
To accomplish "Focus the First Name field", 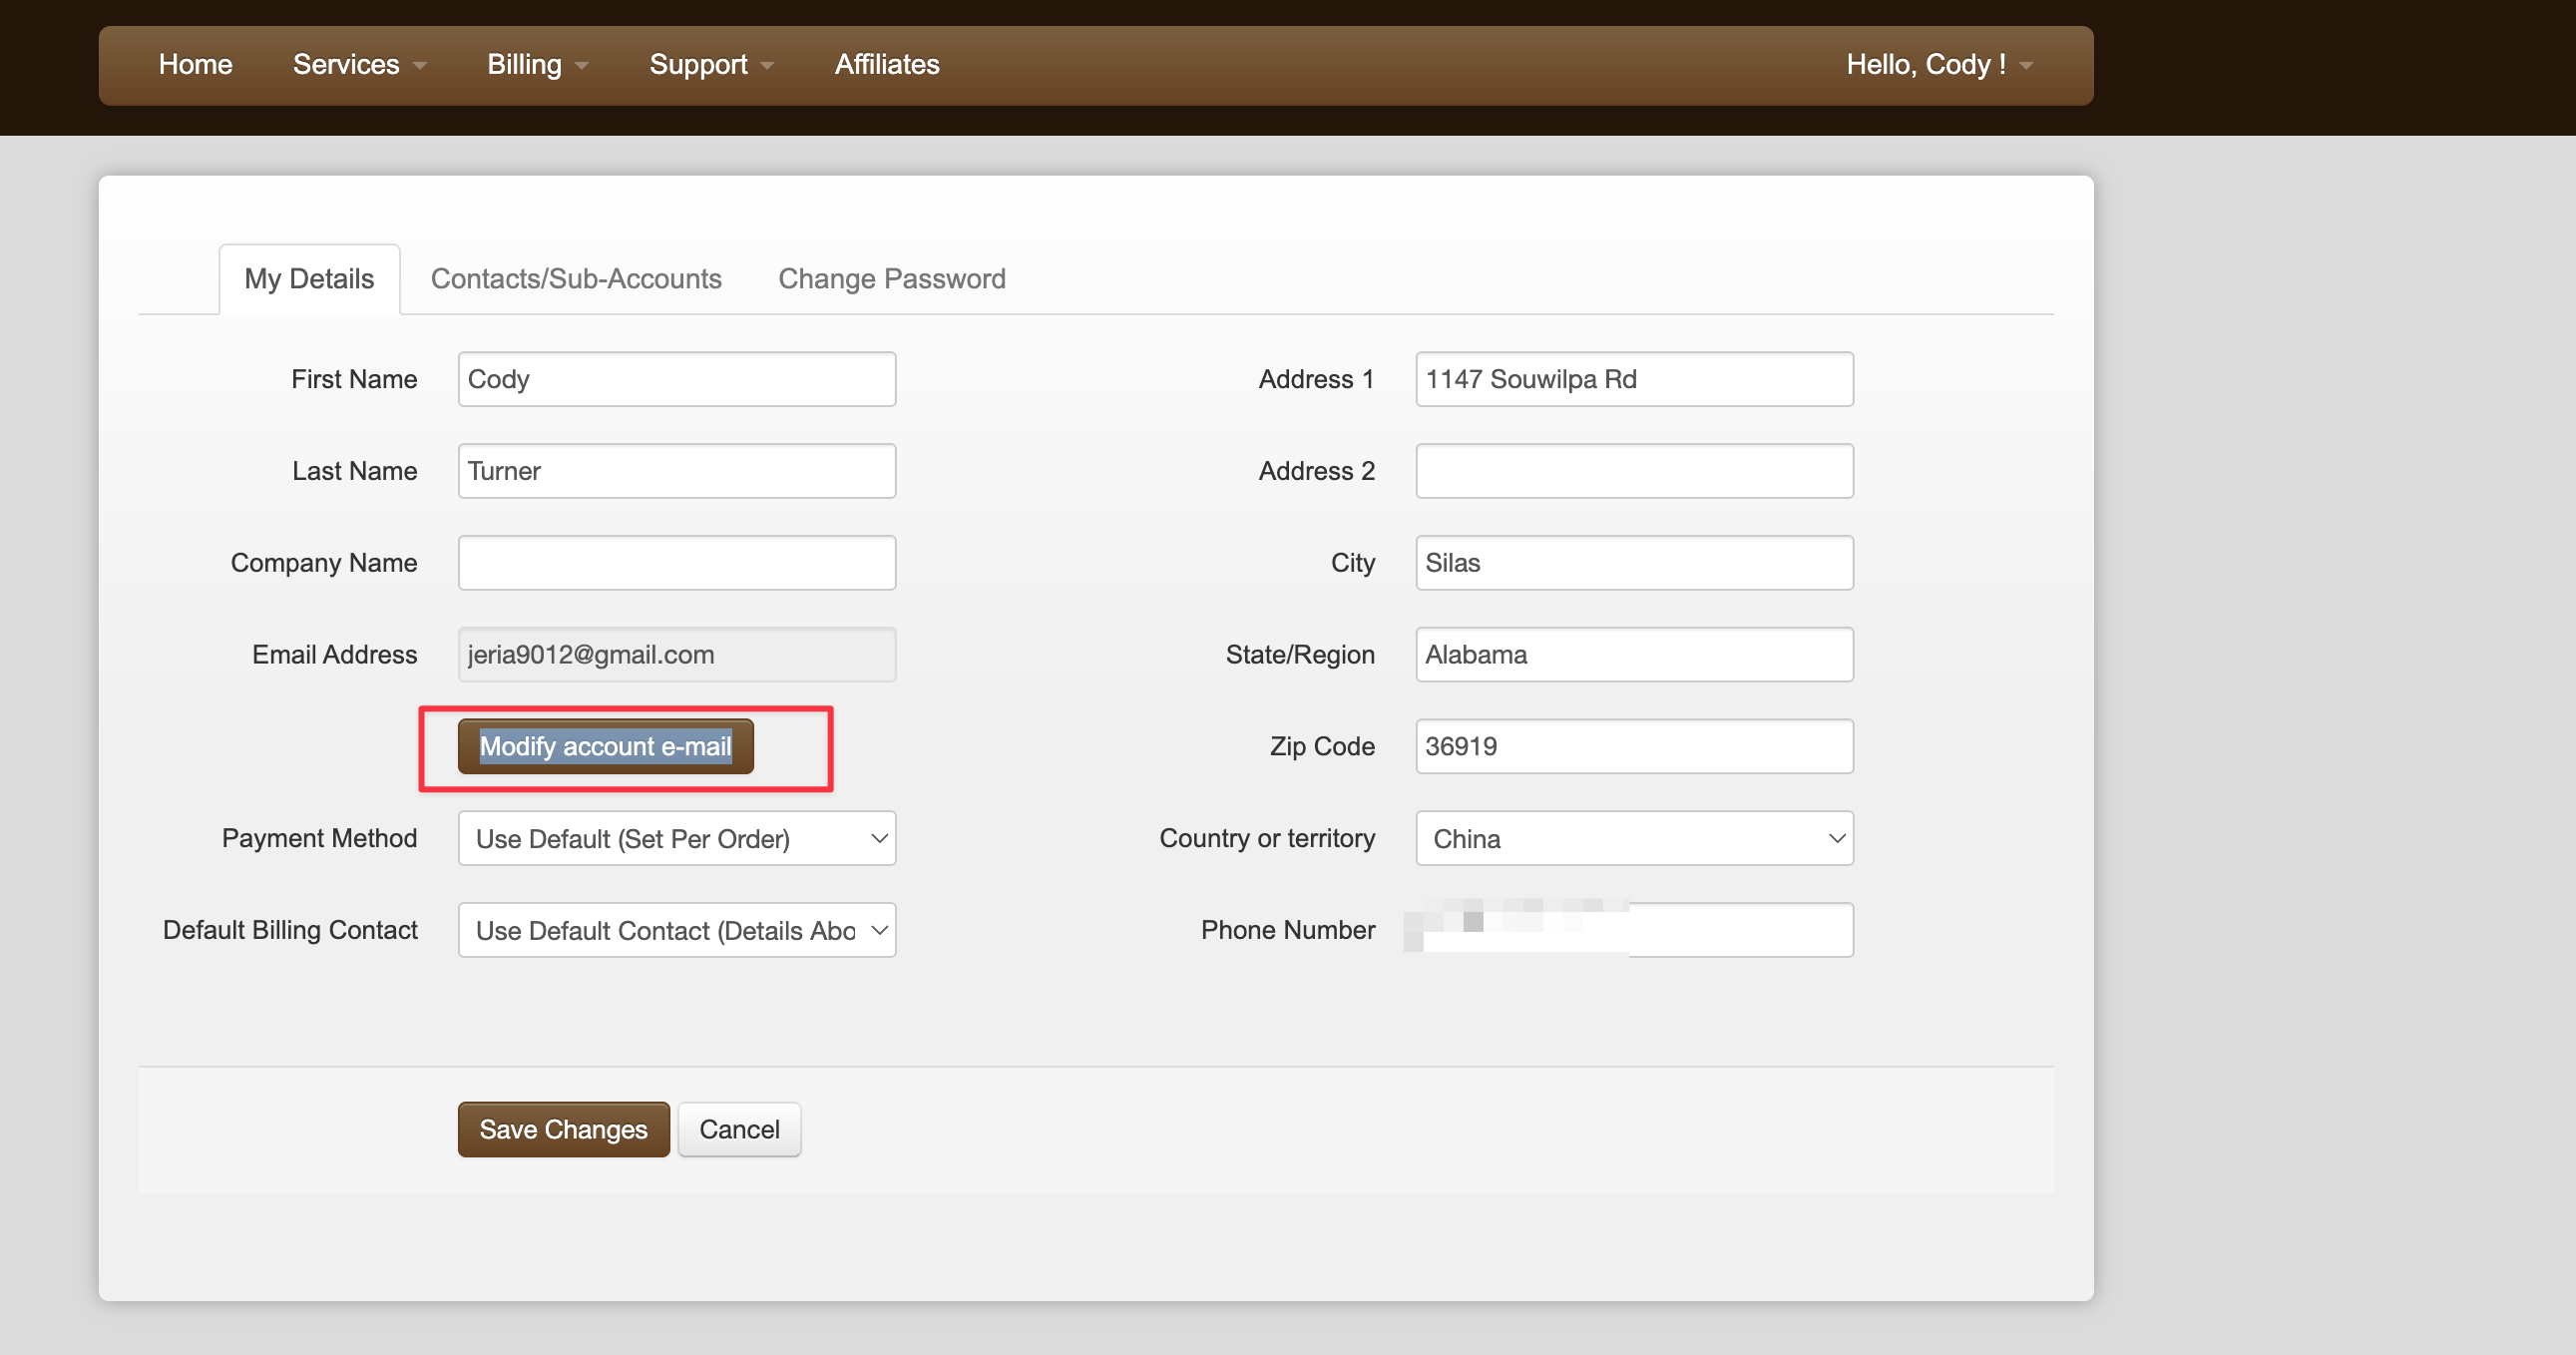I will (676, 379).
